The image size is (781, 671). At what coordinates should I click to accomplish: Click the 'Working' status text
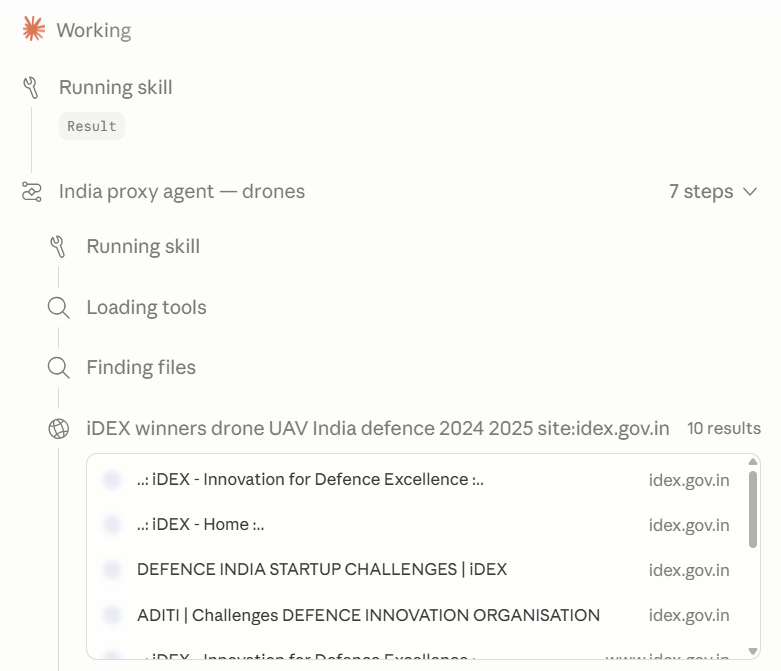pos(94,30)
